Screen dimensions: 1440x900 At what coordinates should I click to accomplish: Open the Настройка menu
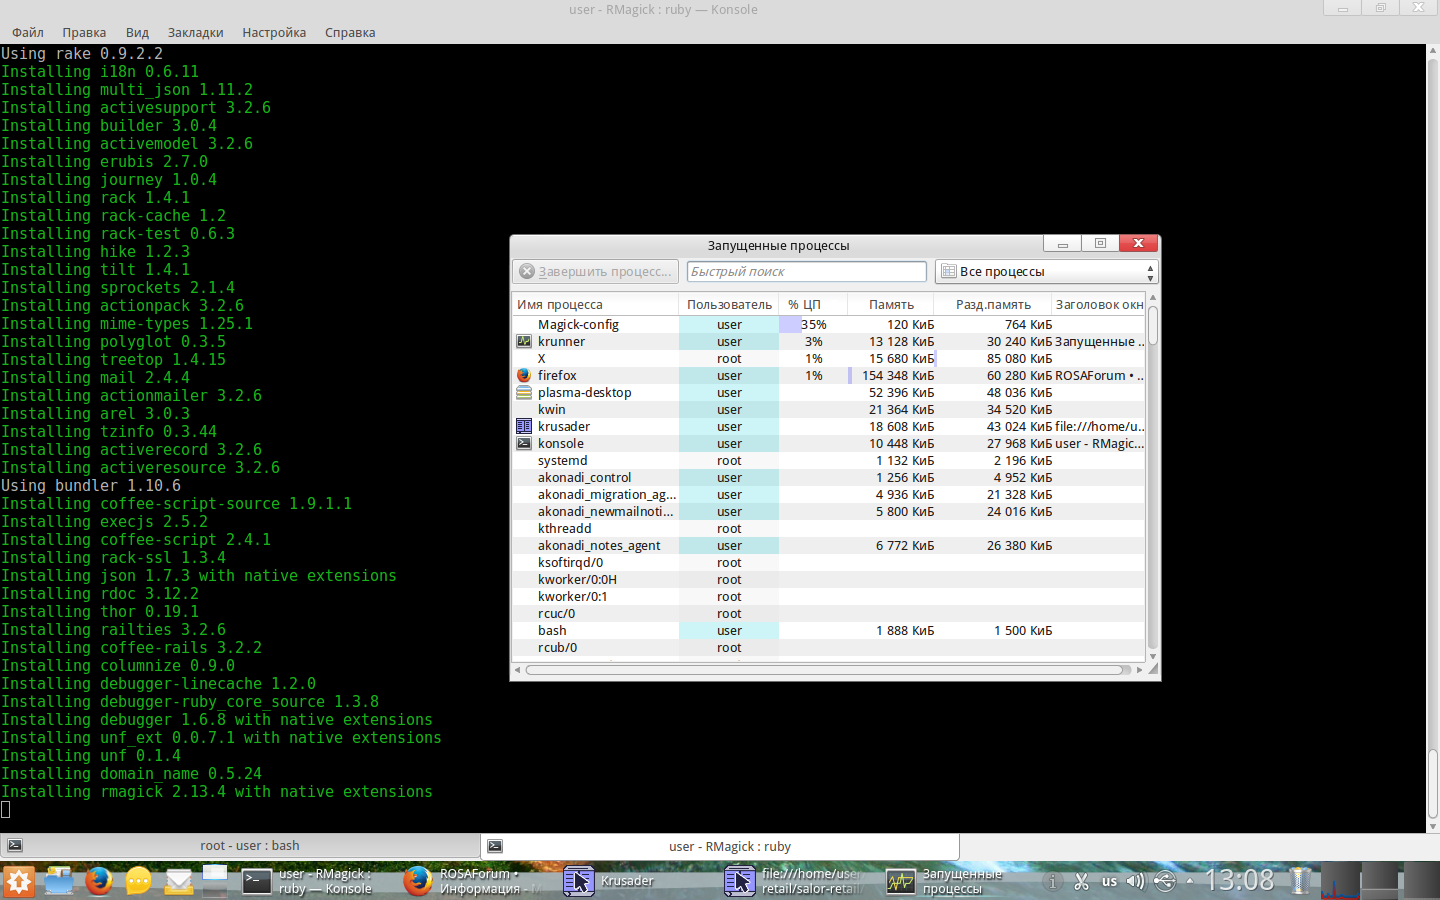tap(274, 32)
